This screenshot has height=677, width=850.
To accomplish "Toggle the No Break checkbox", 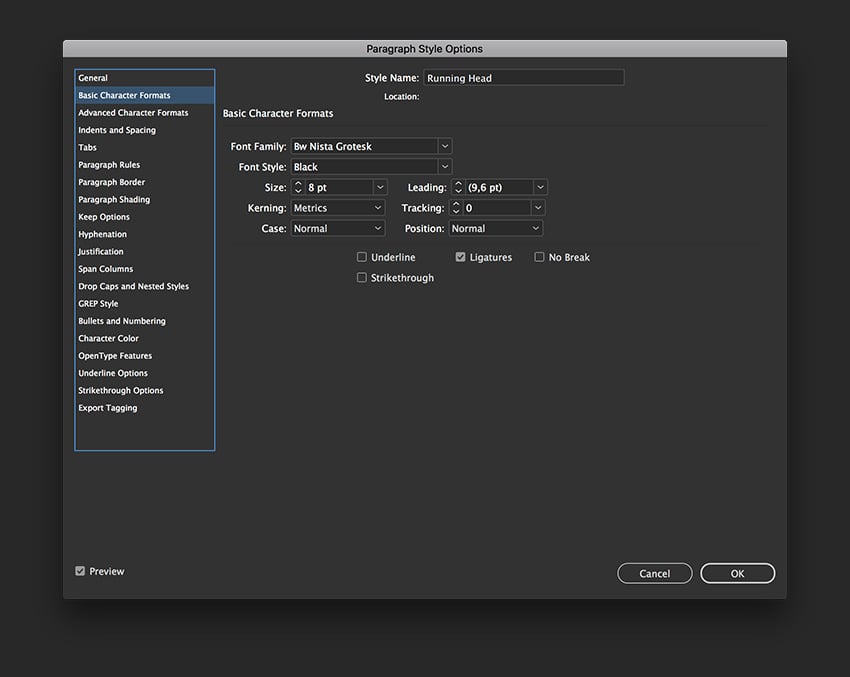I will tap(540, 257).
